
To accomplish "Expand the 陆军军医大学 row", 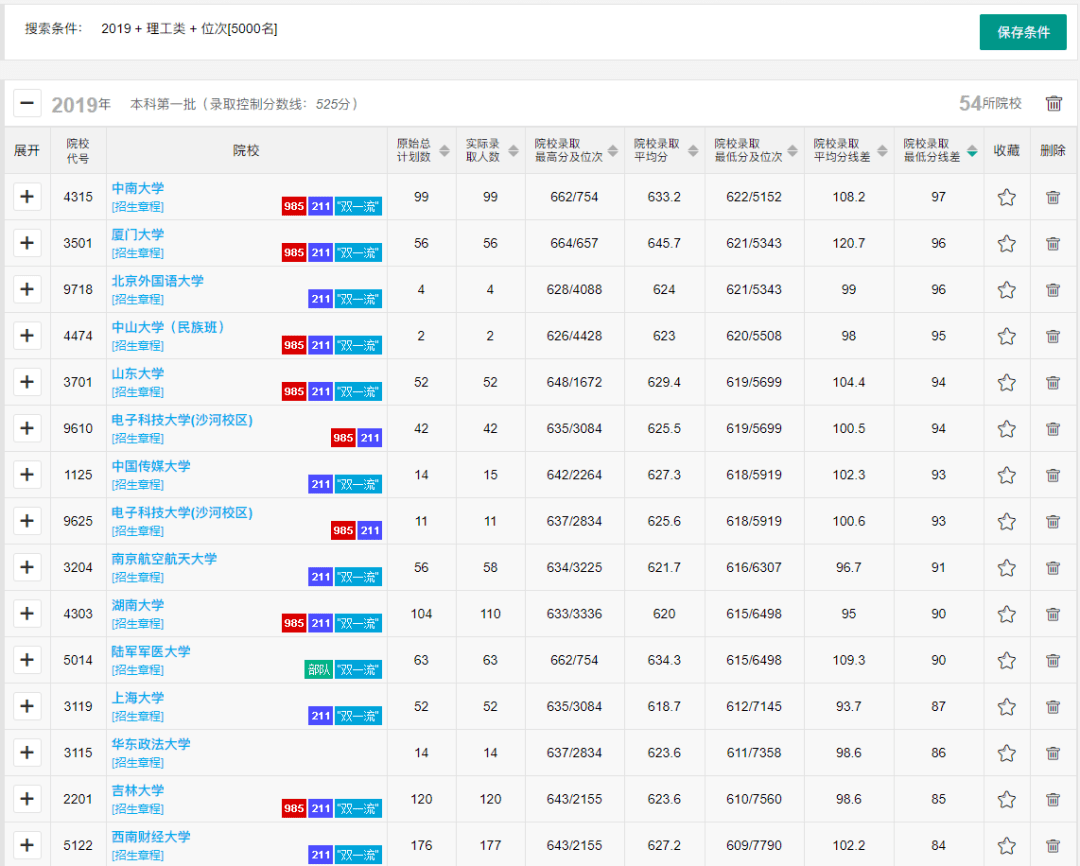I will click(x=27, y=659).
